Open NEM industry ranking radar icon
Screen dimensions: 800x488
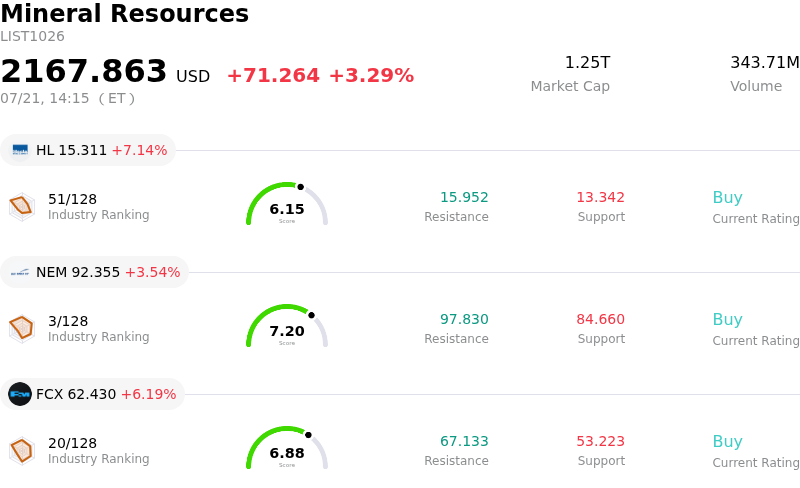click(22, 328)
